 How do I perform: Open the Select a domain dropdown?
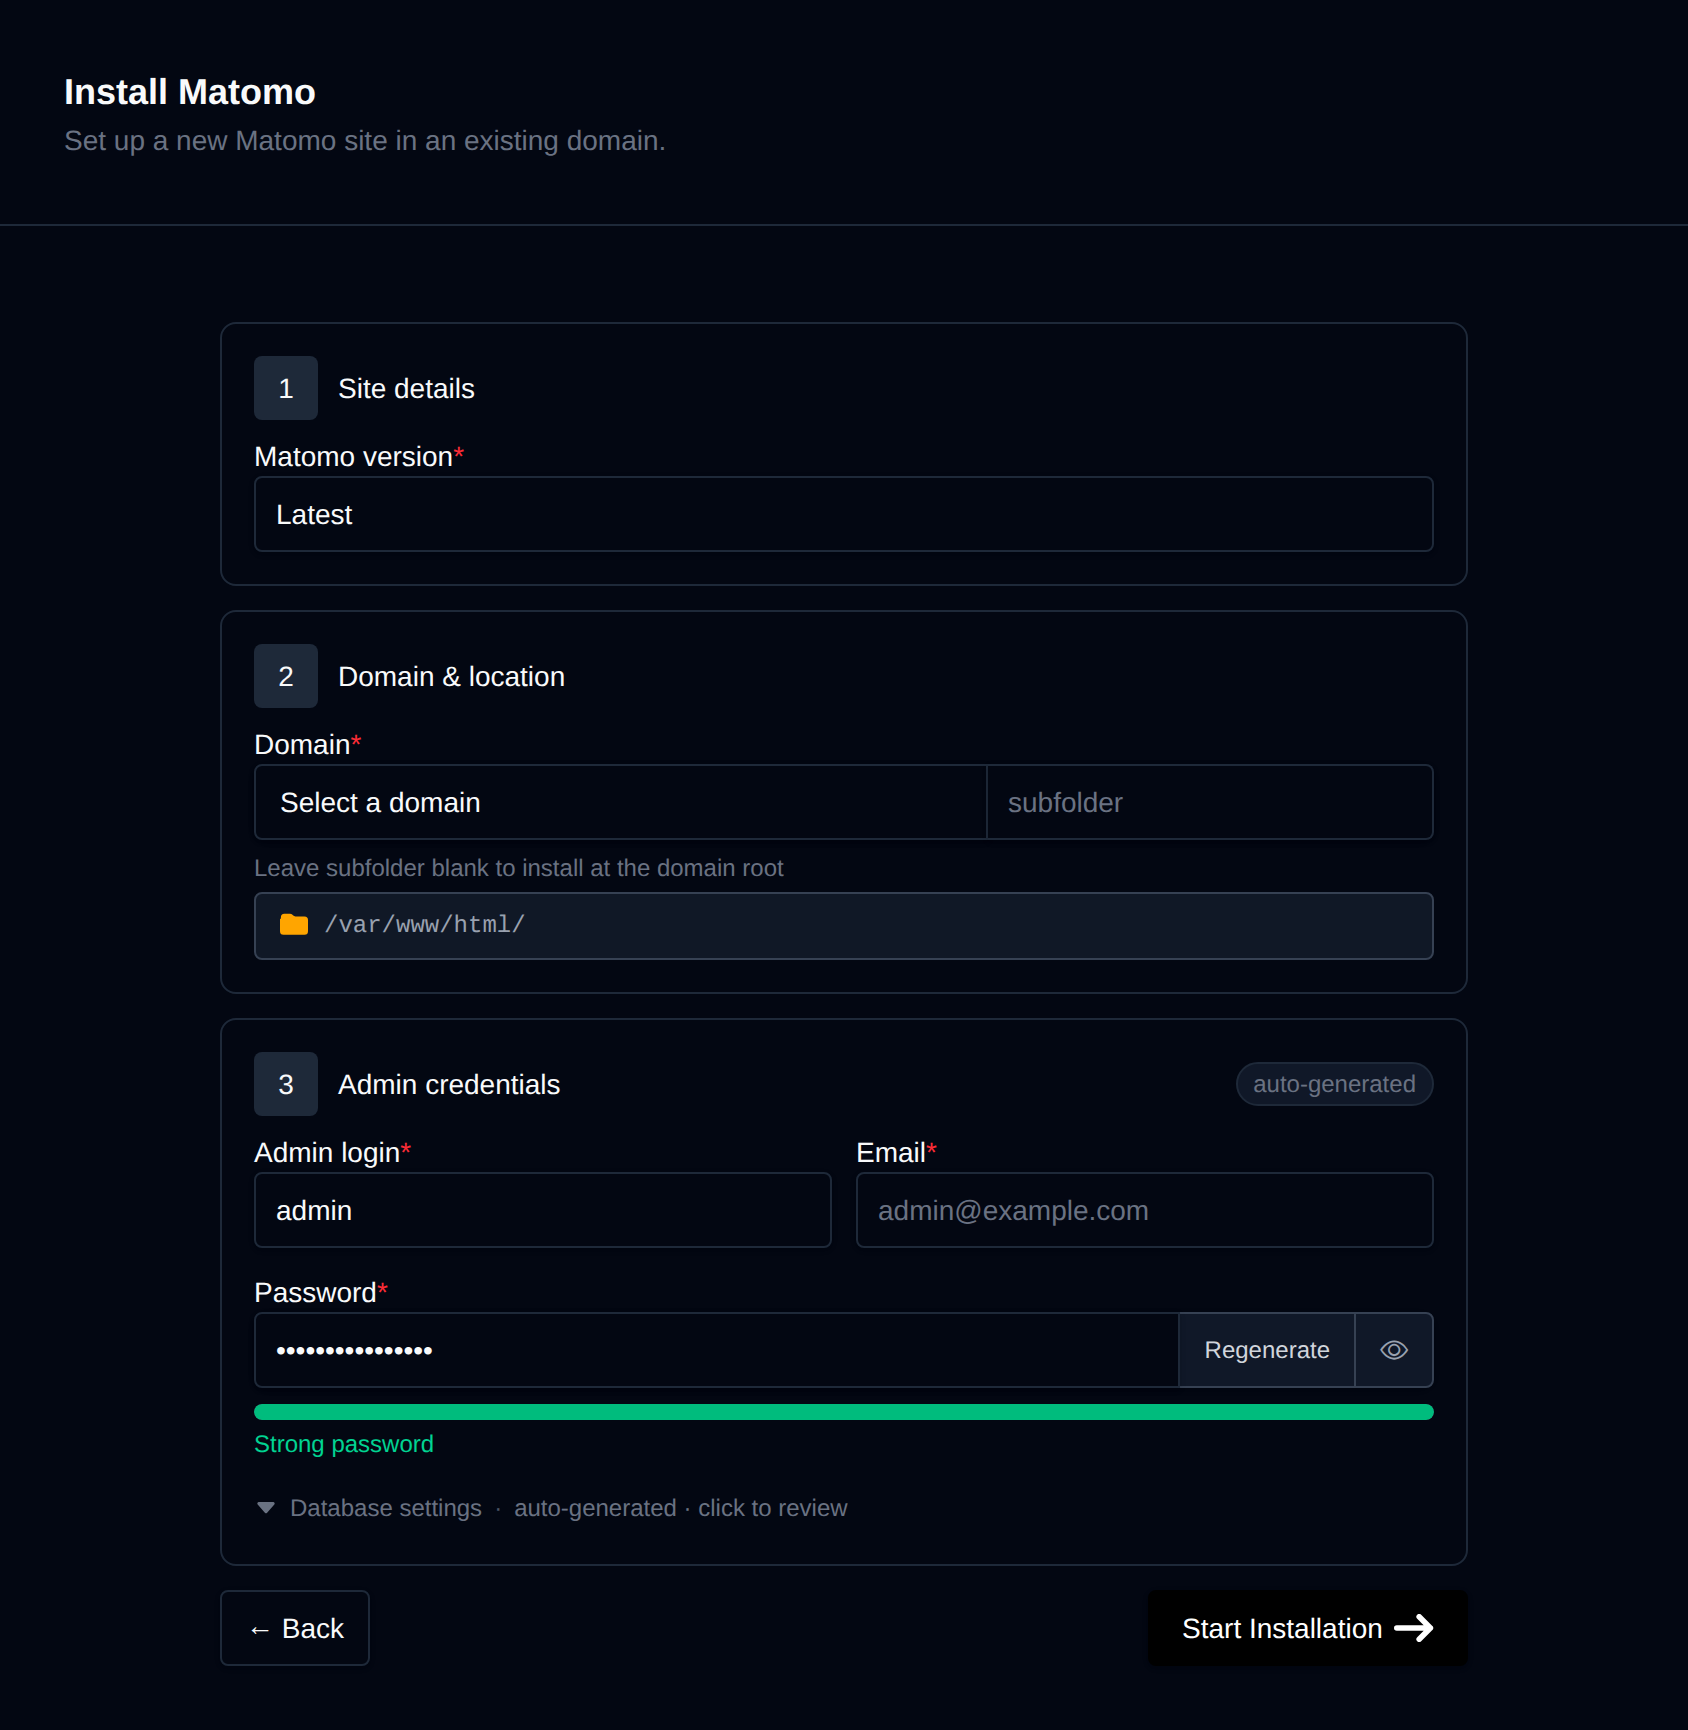[x=621, y=802]
